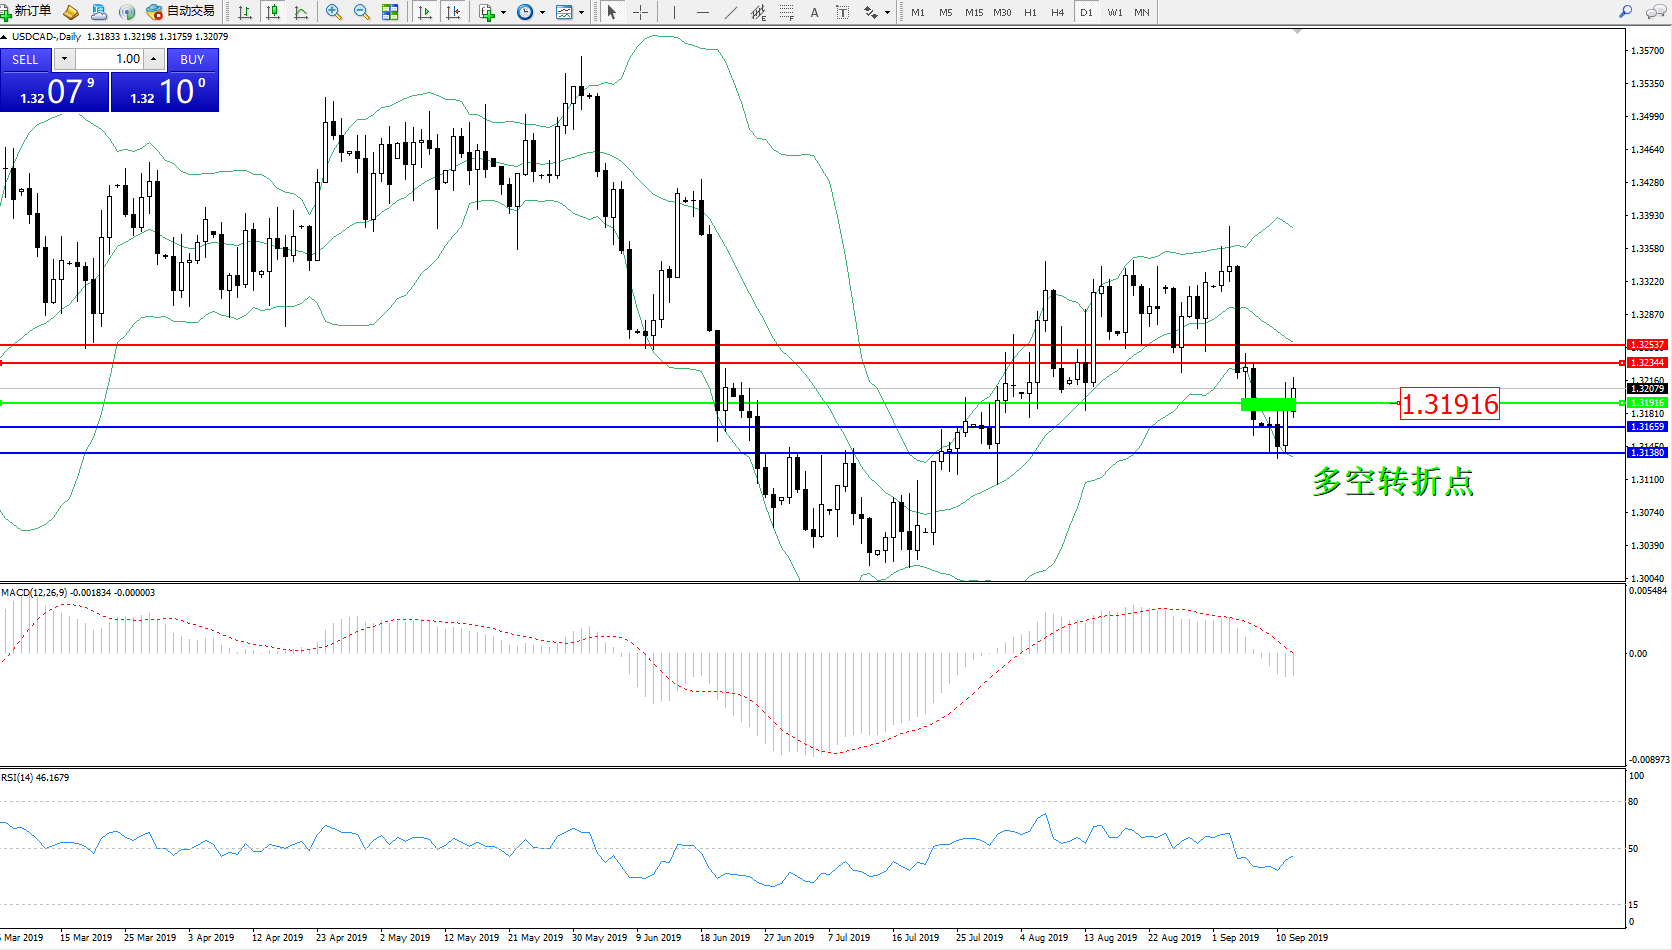The image size is (1672, 950).
Task: Switch to the H4 timeframe
Action: click(1057, 12)
